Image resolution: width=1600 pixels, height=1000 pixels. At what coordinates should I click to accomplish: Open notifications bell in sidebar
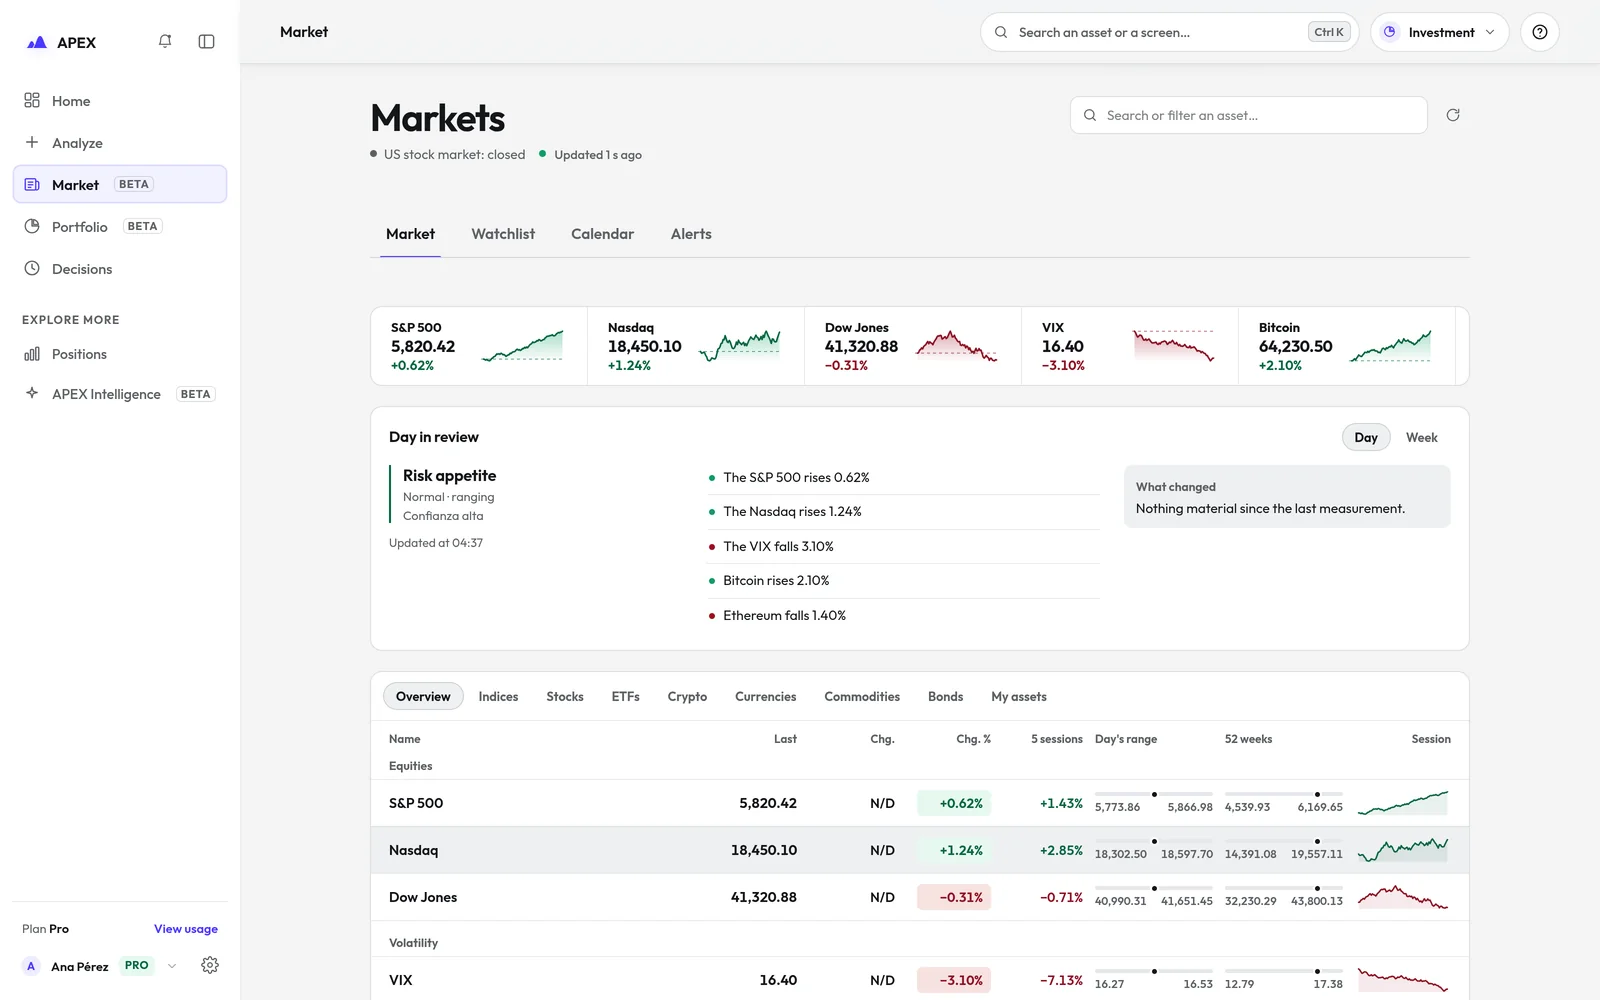coord(165,41)
